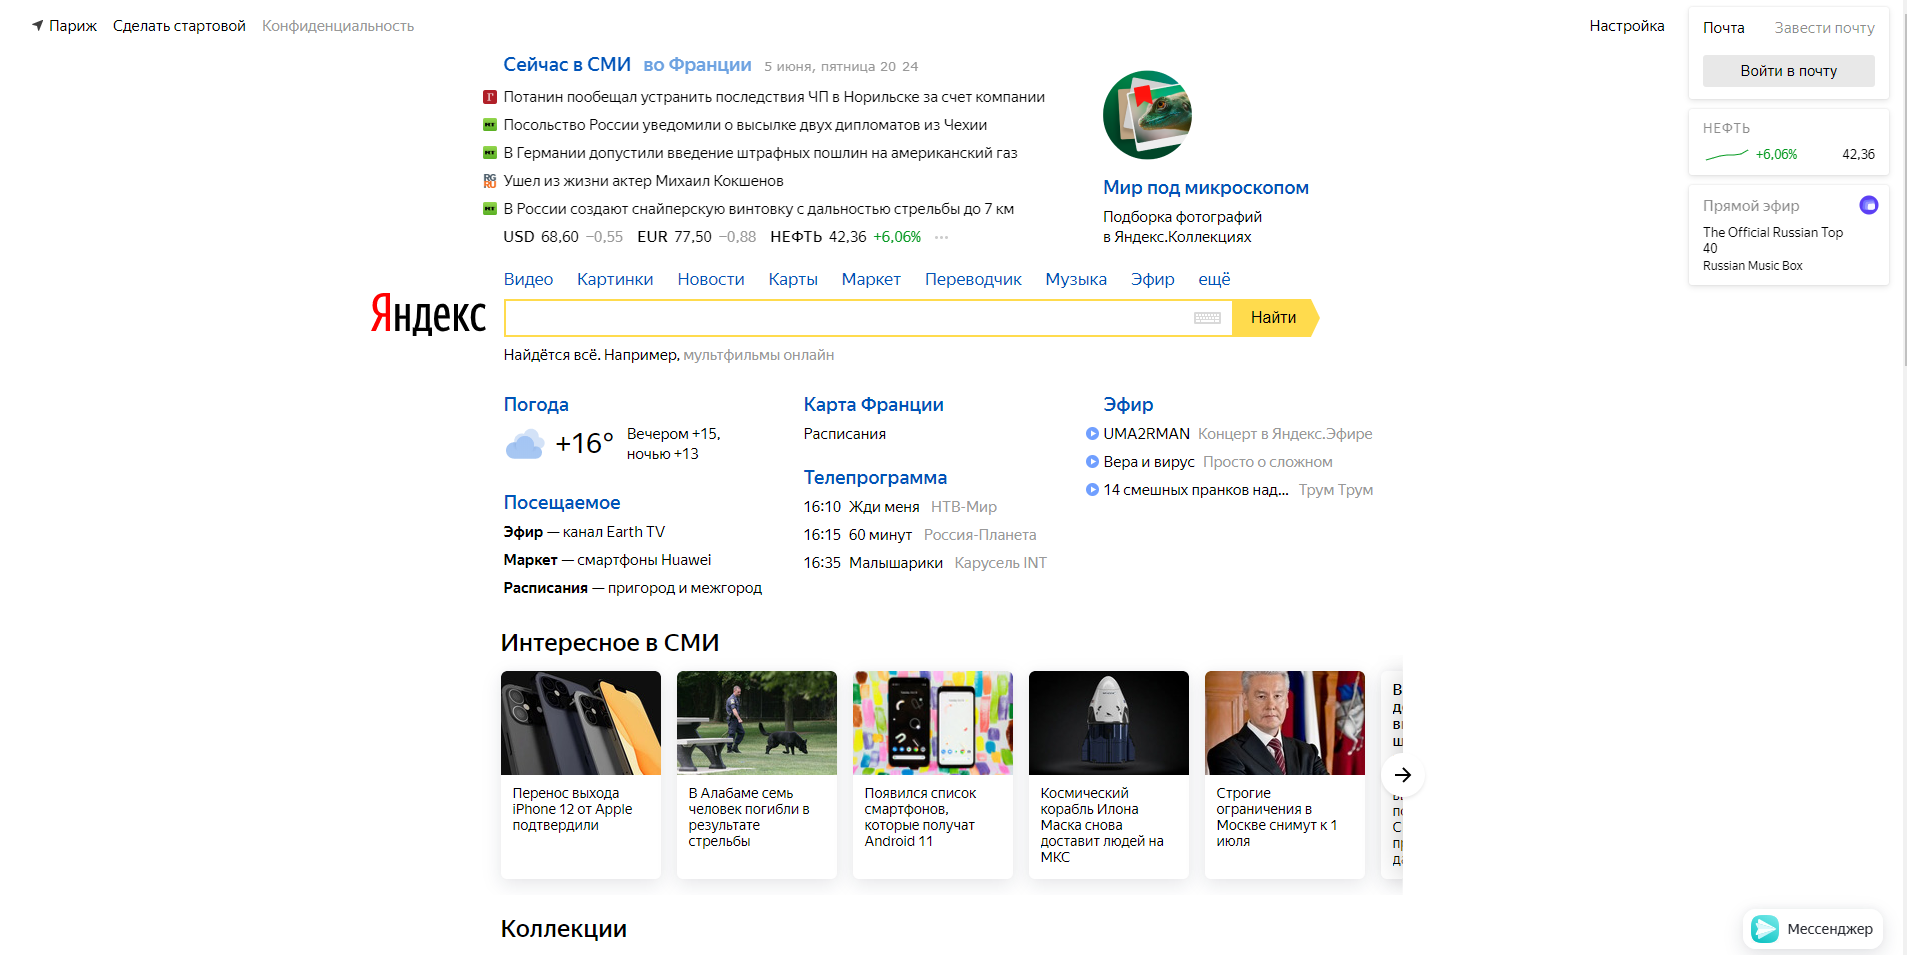Viewport: 1907px width, 955px height.
Task: Click source icon beside снайперскую винтовку news
Action: tap(490, 209)
